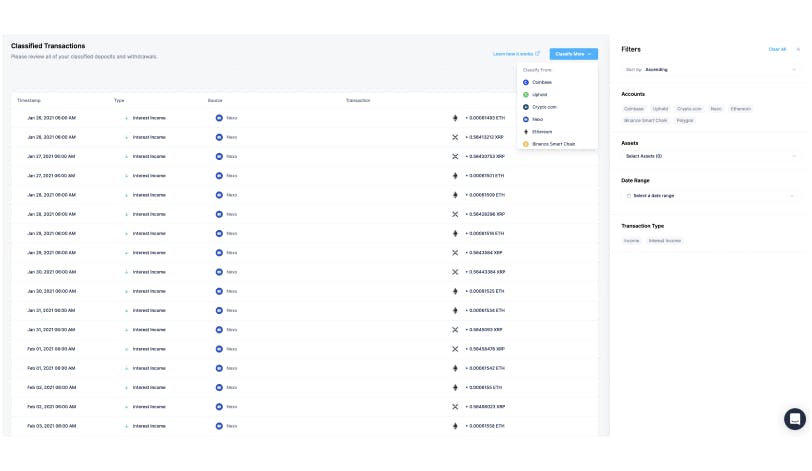Click the external-link icon beside Learn how it works
This screenshot has height=471, width=812.
pyautogui.click(x=537, y=53)
